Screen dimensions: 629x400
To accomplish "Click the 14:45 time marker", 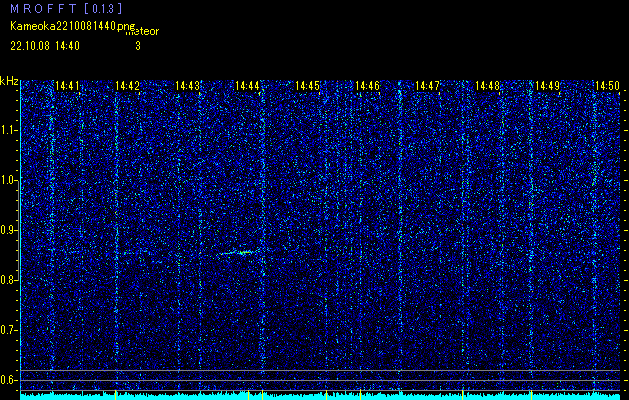I will coord(307,85).
